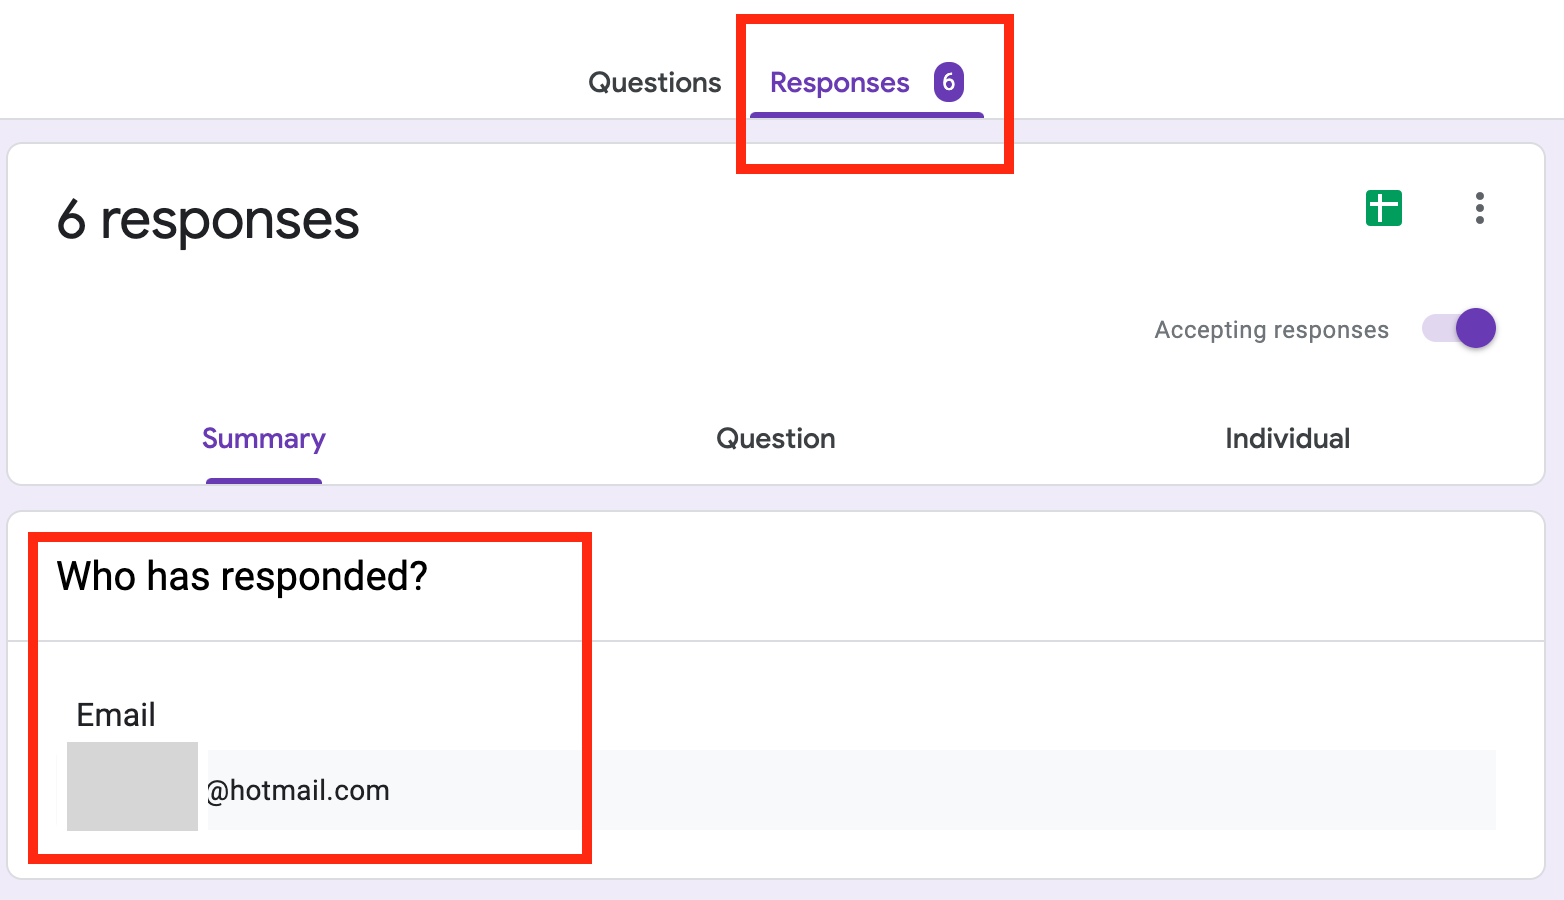Click the purple response count badge
1564x900 pixels.
[x=949, y=82]
